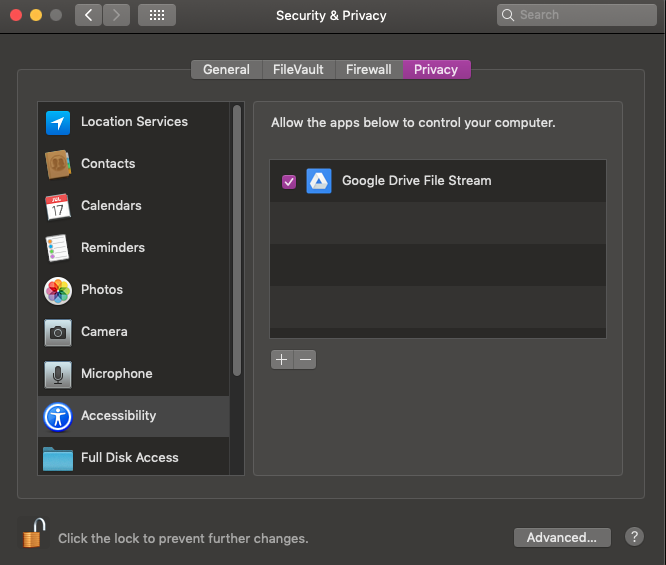This screenshot has width=666, height=565.
Task: Select Location Services arrow icon
Action: [58, 122]
